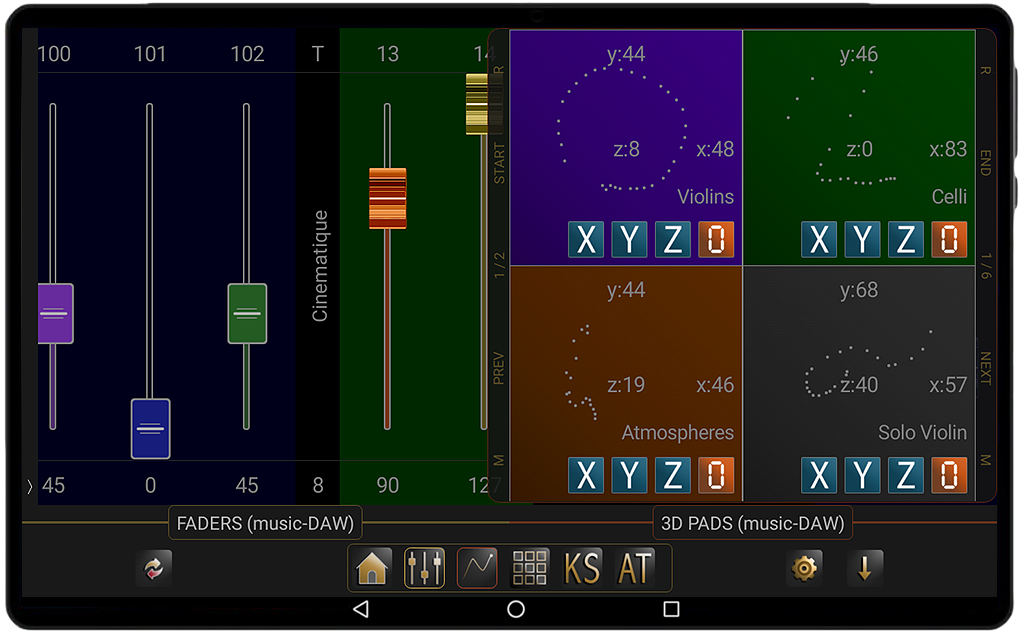Toggle the X axis on Violins pad
Screen dimensions: 1024x633
tap(586, 240)
